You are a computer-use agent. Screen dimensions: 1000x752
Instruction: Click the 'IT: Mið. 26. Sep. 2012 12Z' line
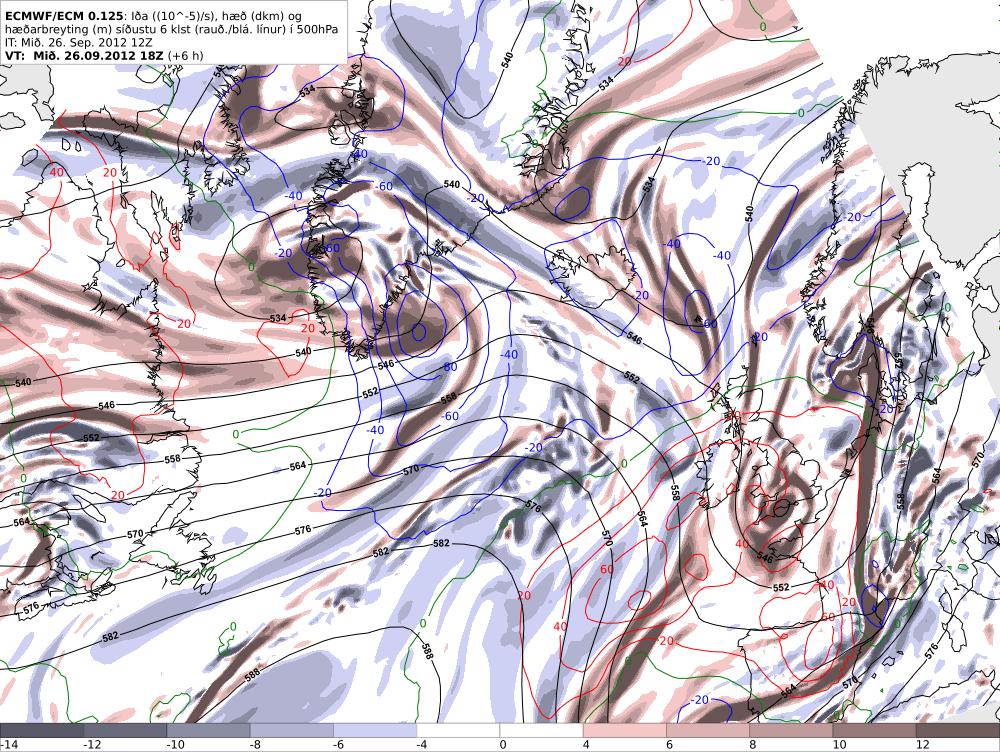(80, 42)
